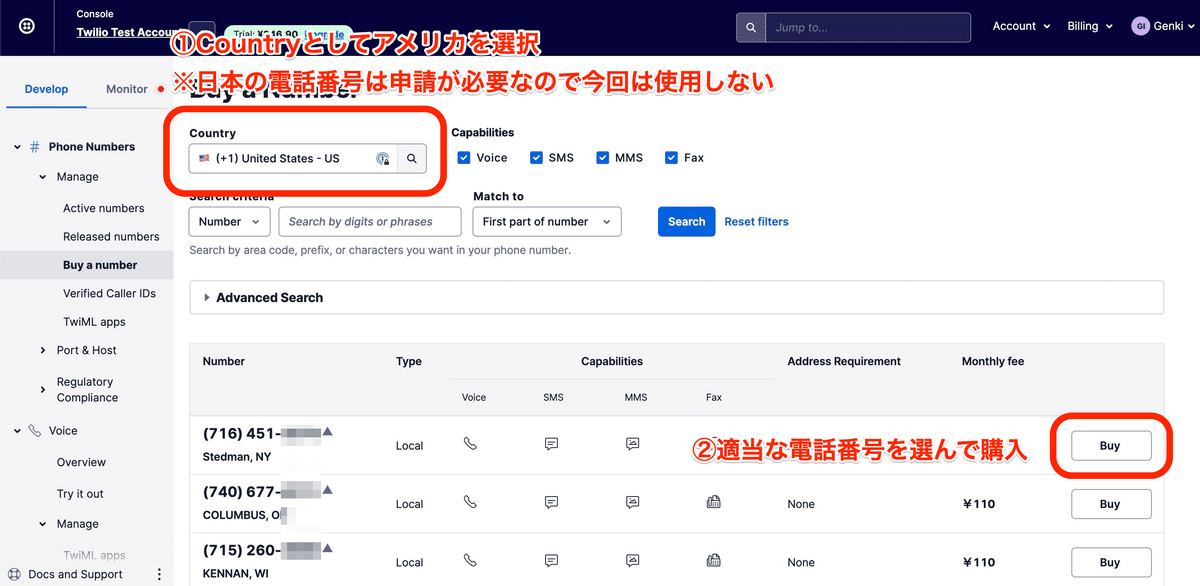Screen dimensions: 1200x586
Task: Buy the (715) 260 Kennan number
Action: pos(1110,562)
